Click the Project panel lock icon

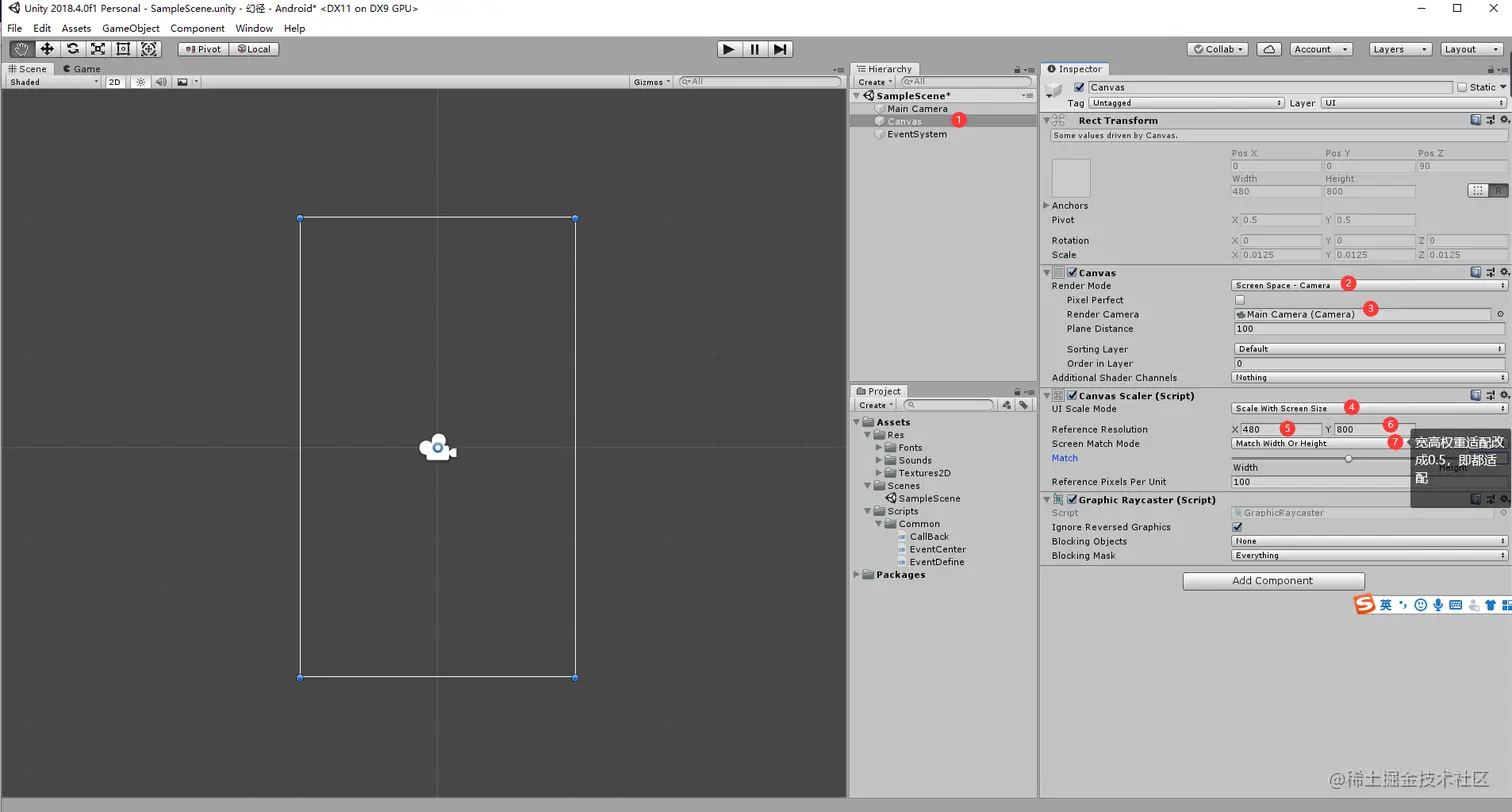pos(1018,392)
